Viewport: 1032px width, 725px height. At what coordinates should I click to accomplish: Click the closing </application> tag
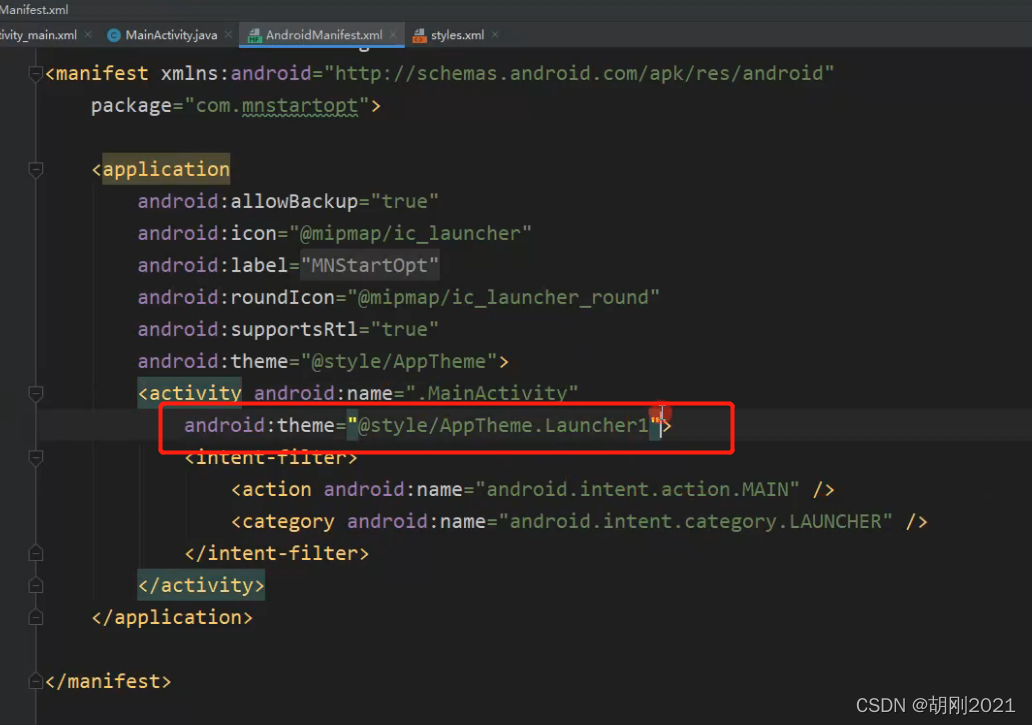coord(172,617)
